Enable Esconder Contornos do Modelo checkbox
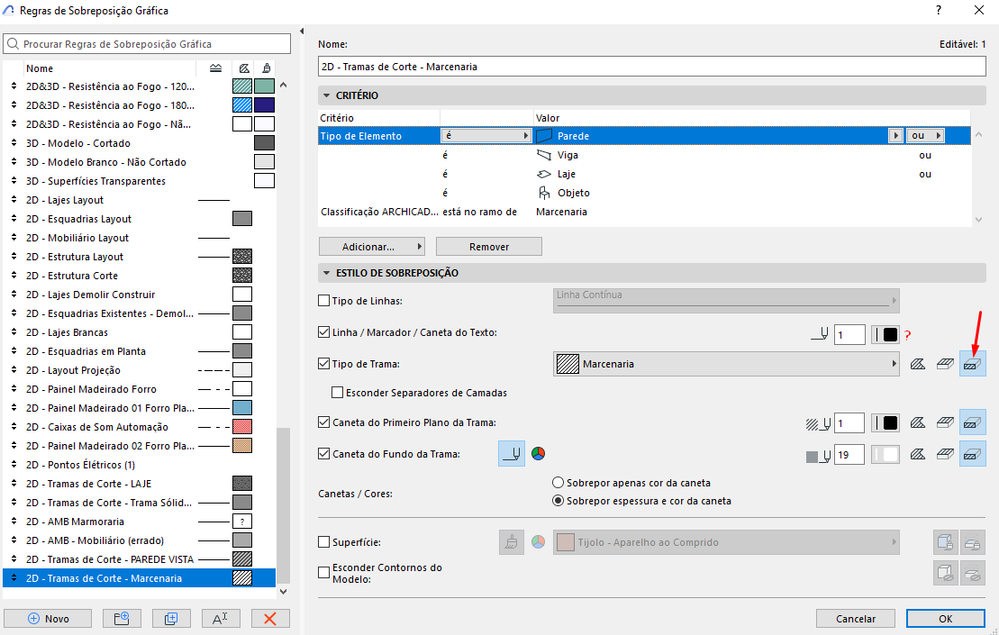The height and width of the screenshot is (635, 999). click(324, 573)
